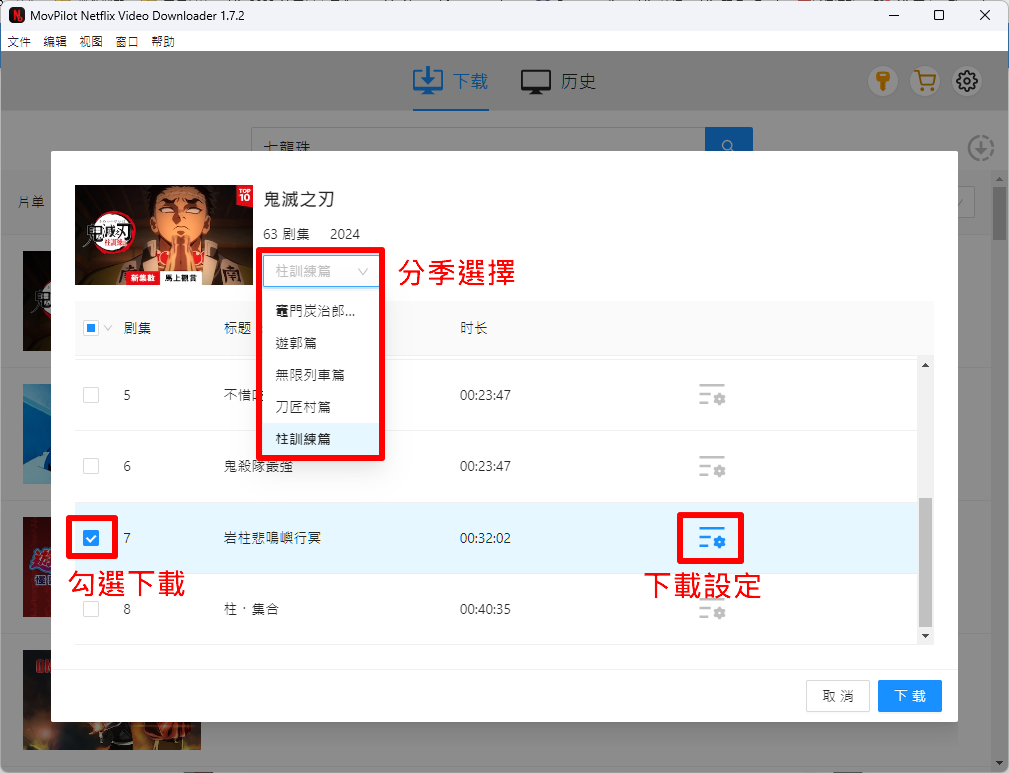Switch to the 历史 tab

[x=559, y=82]
